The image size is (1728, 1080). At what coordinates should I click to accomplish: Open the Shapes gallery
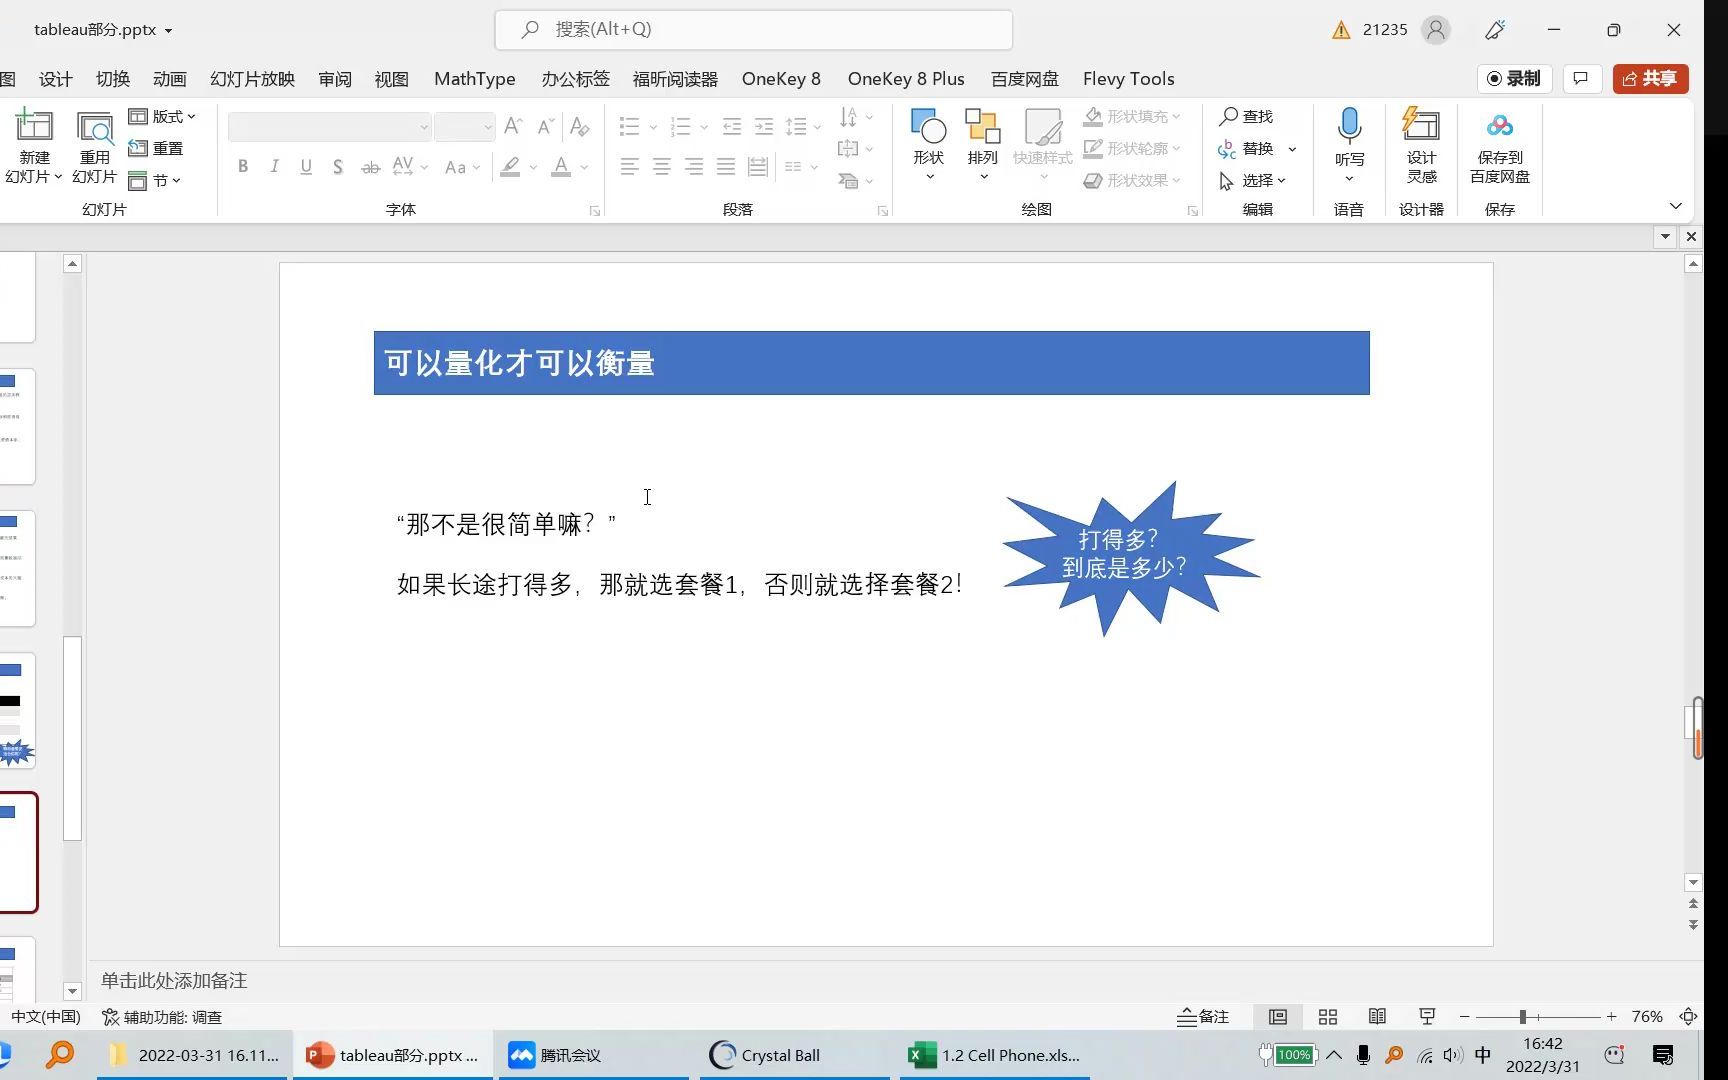(x=929, y=144)
